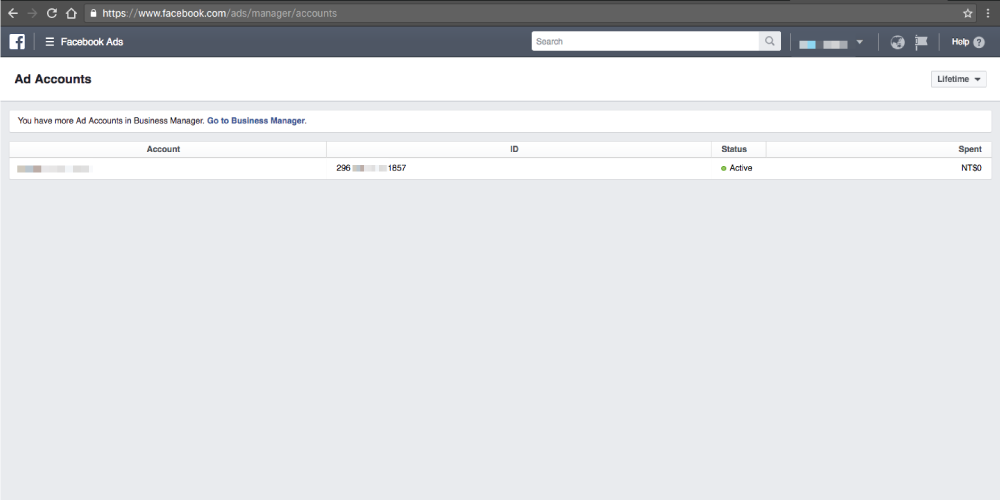Click the green Active status dot

tap(723, 168)
